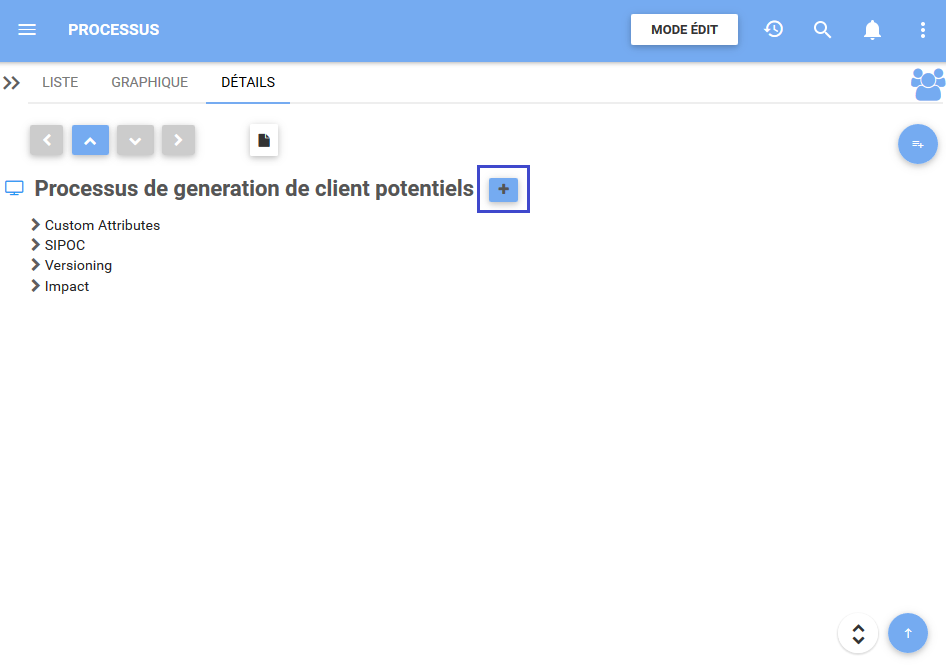Click the playlist-add round floating button
This screenshot has height=666, width=946.
[x=917, y=145]
